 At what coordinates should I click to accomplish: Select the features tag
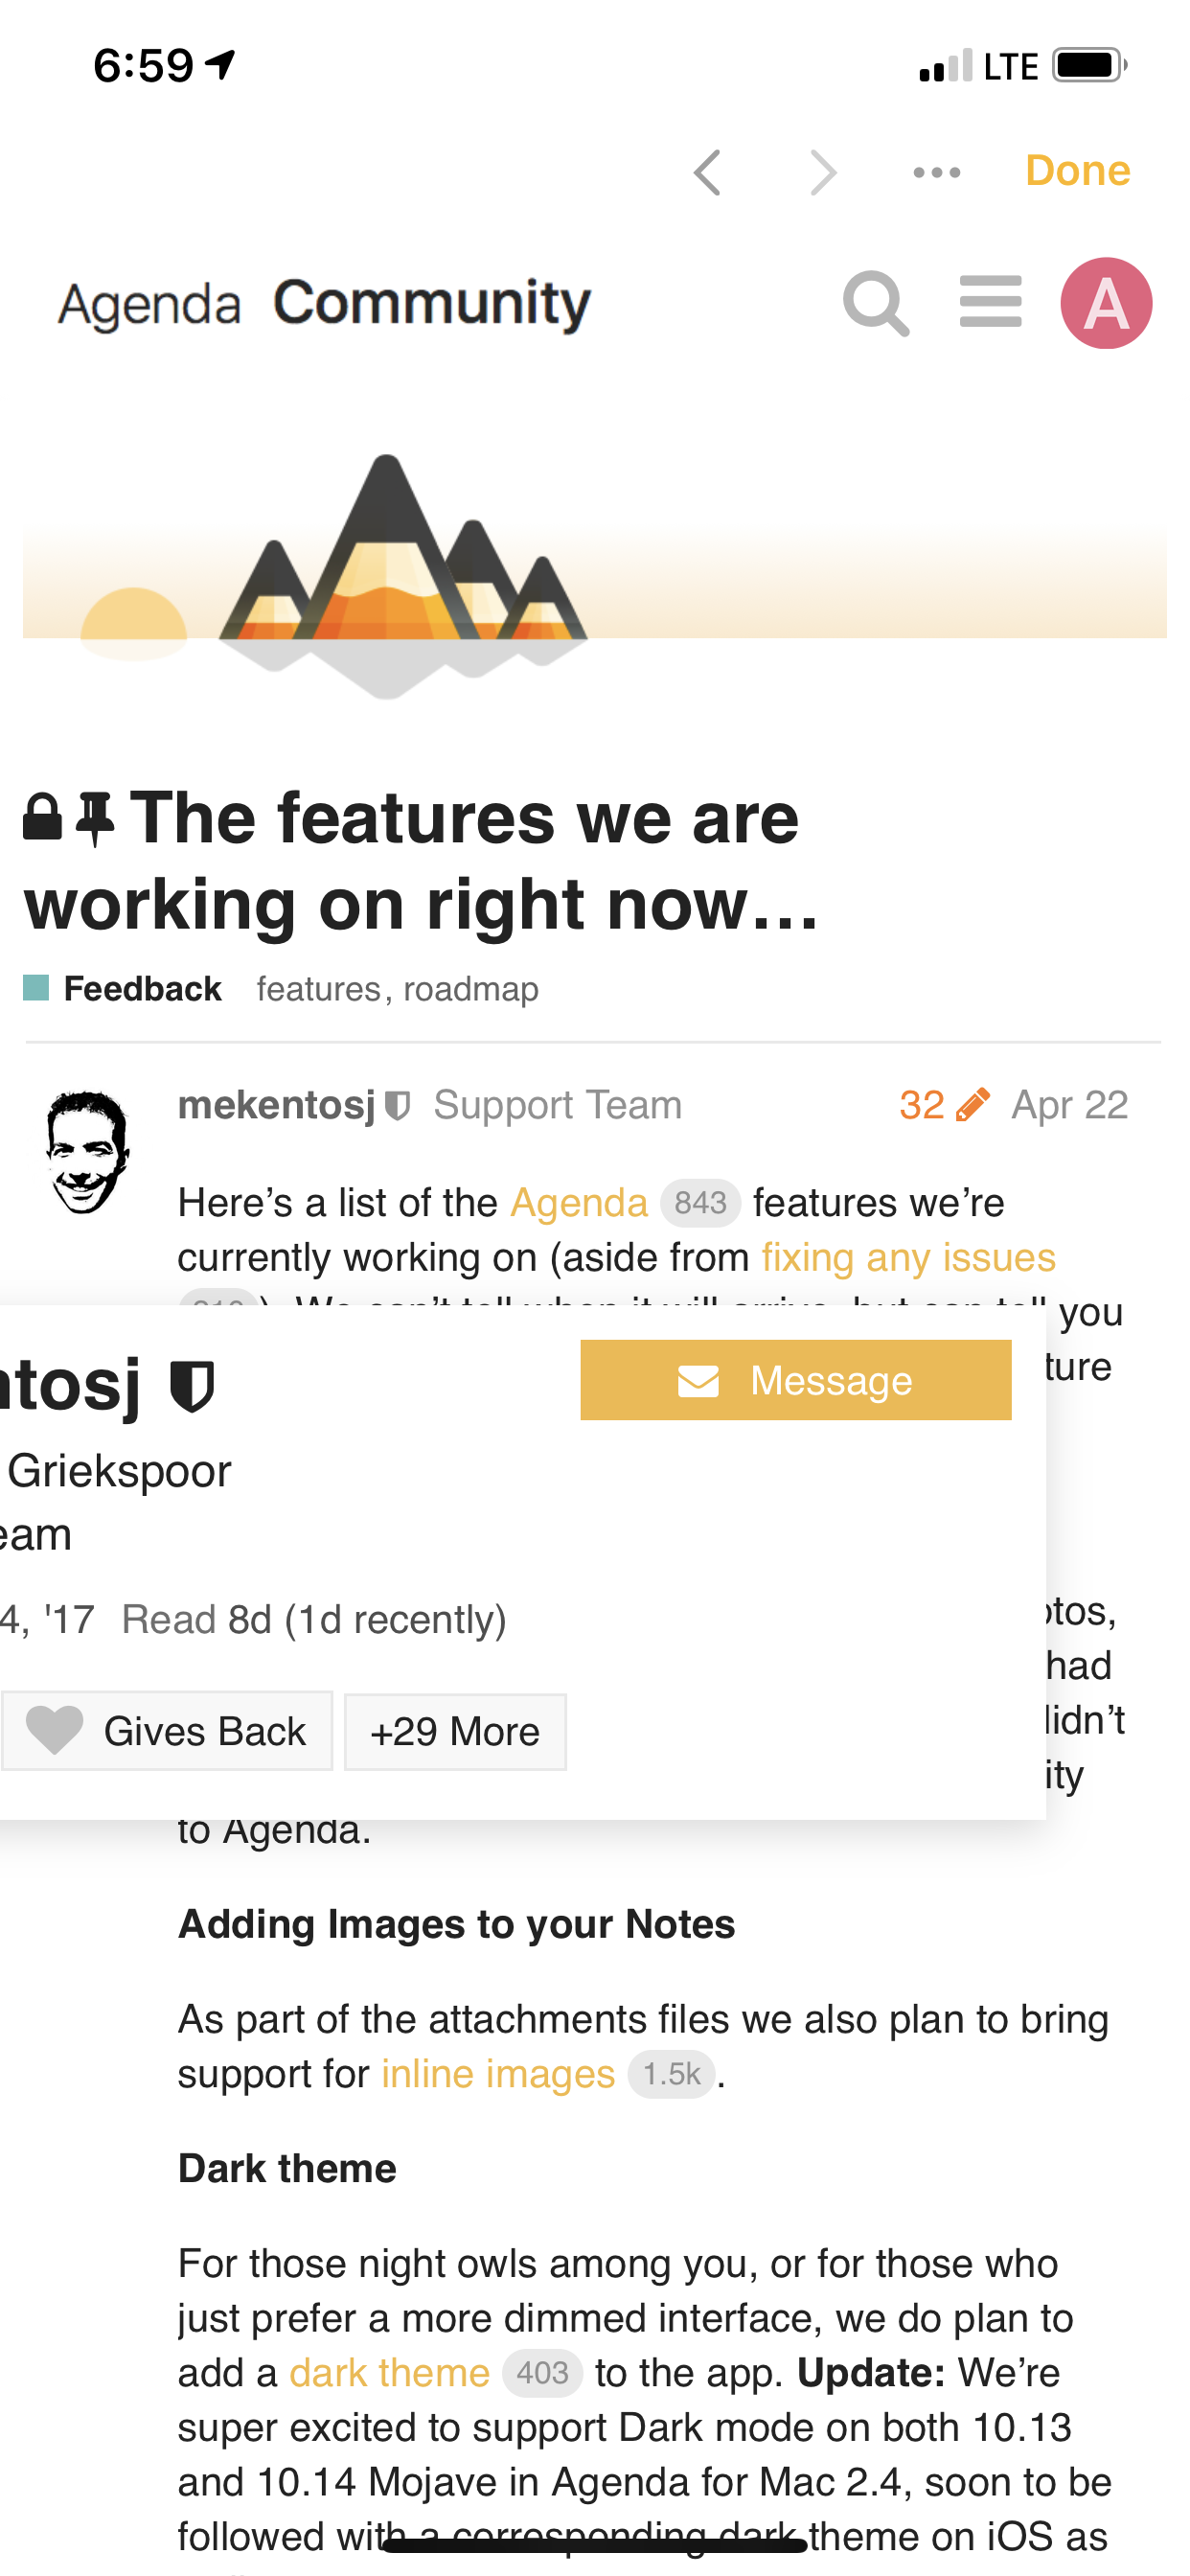click(319, 988)
